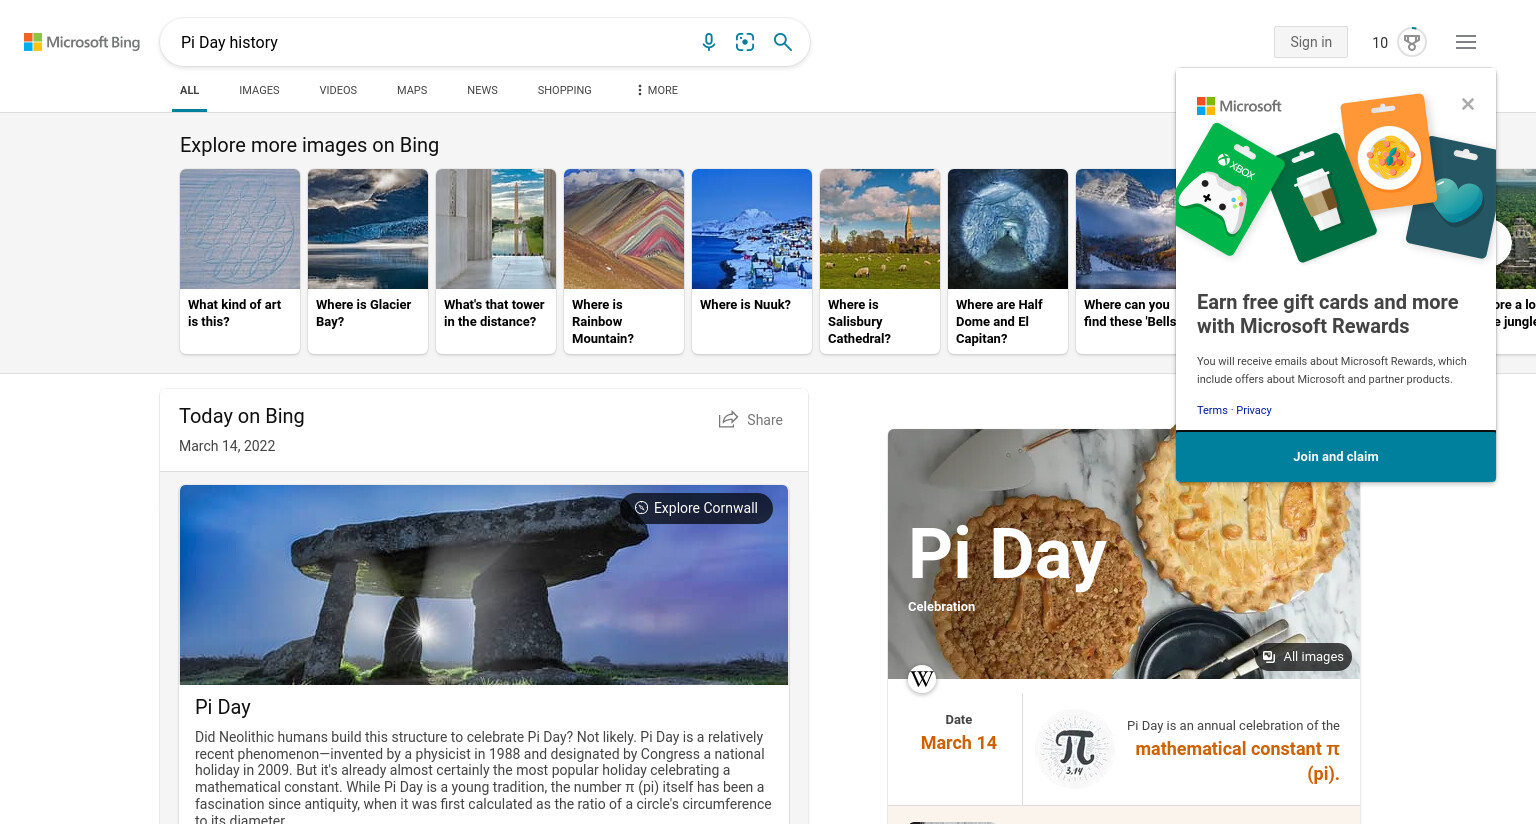Open the 'find these Bells' image card
The height and width of the screenshot is (824, 1536).
(1126, 261)
